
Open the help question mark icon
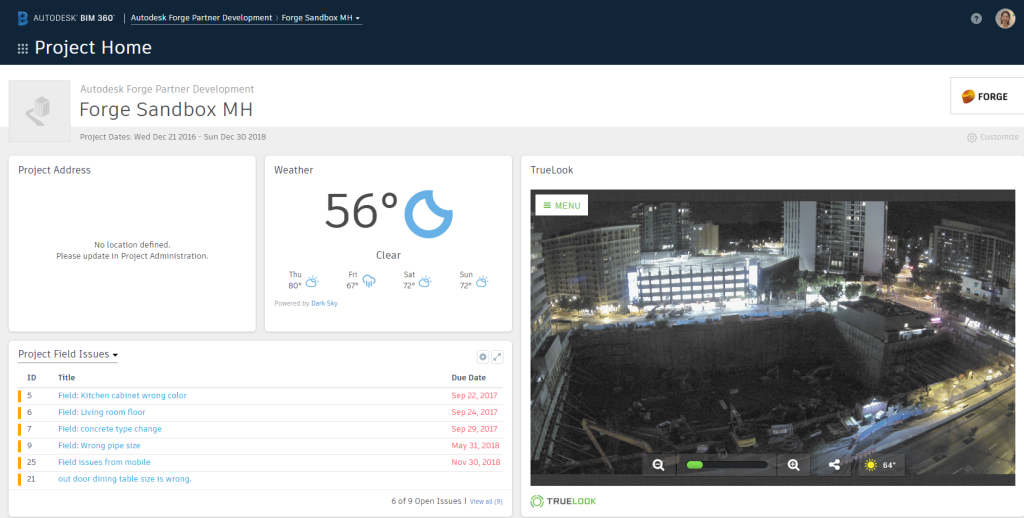(976, 18)
